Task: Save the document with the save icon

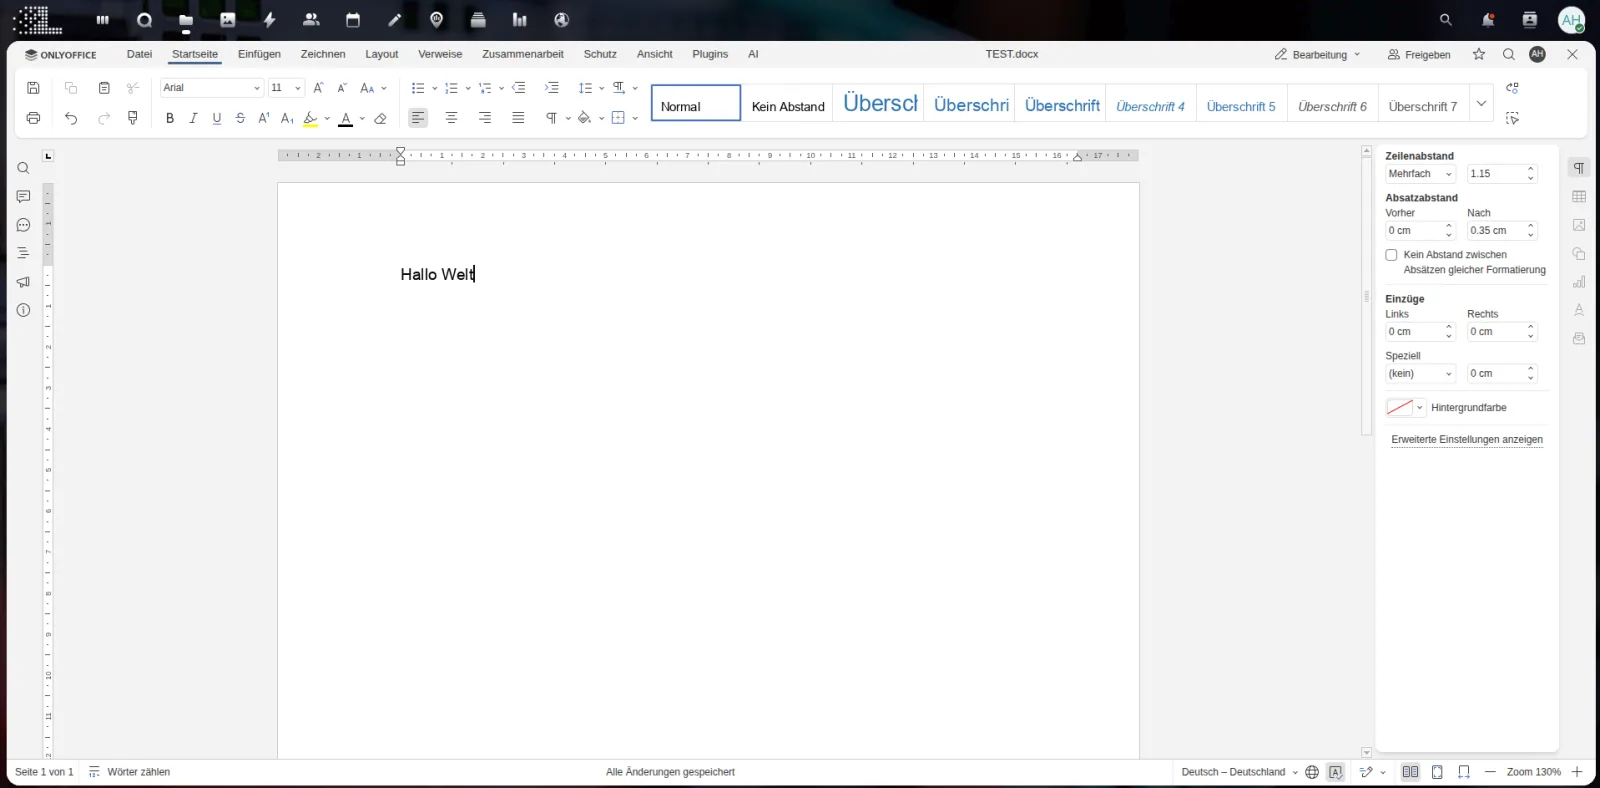Action: click(33, 88)
